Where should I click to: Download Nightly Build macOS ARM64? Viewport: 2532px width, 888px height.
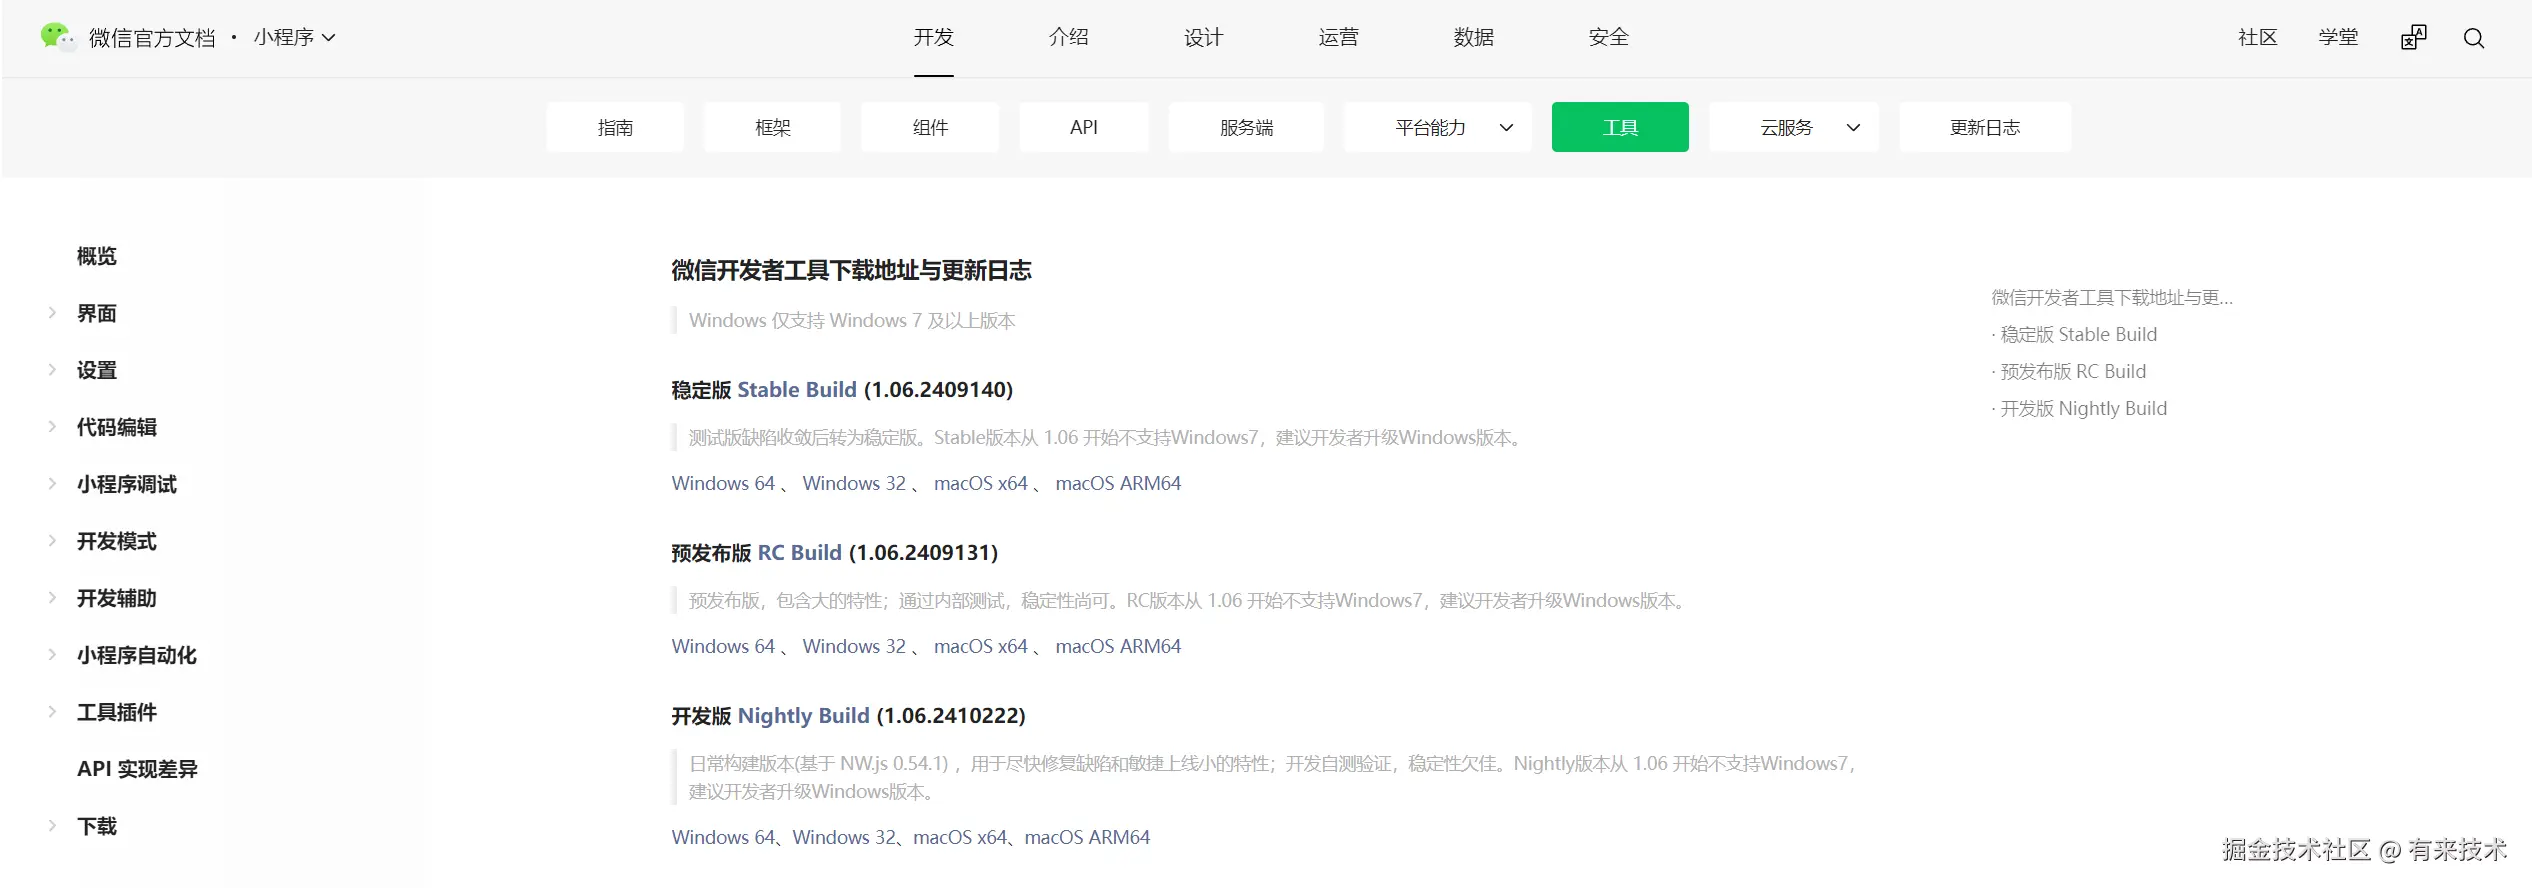coord(1087,837)
